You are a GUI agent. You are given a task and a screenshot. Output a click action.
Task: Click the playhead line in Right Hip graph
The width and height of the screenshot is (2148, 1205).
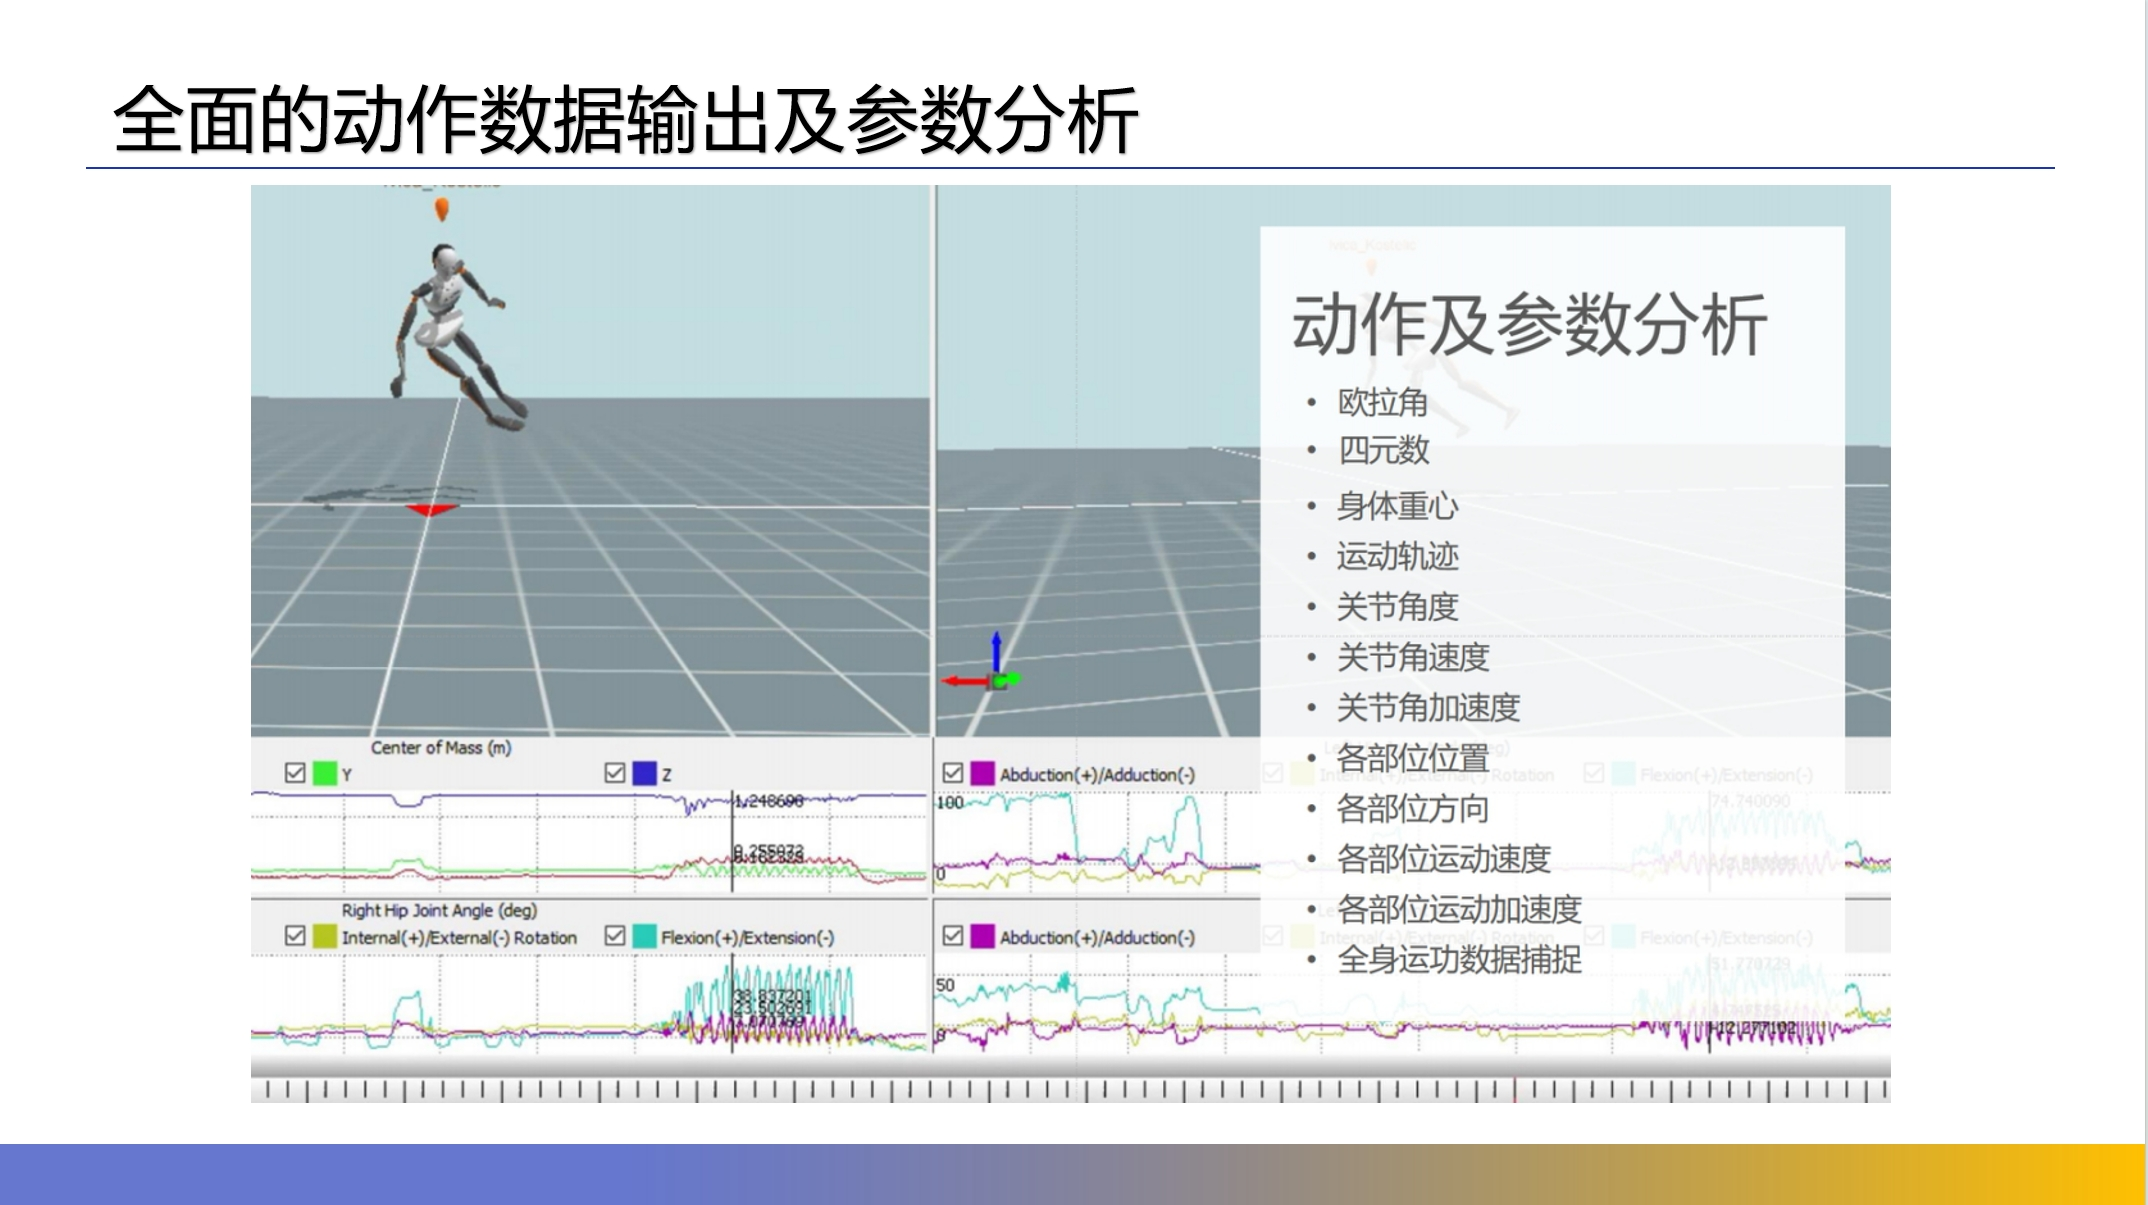point(732,1003)
